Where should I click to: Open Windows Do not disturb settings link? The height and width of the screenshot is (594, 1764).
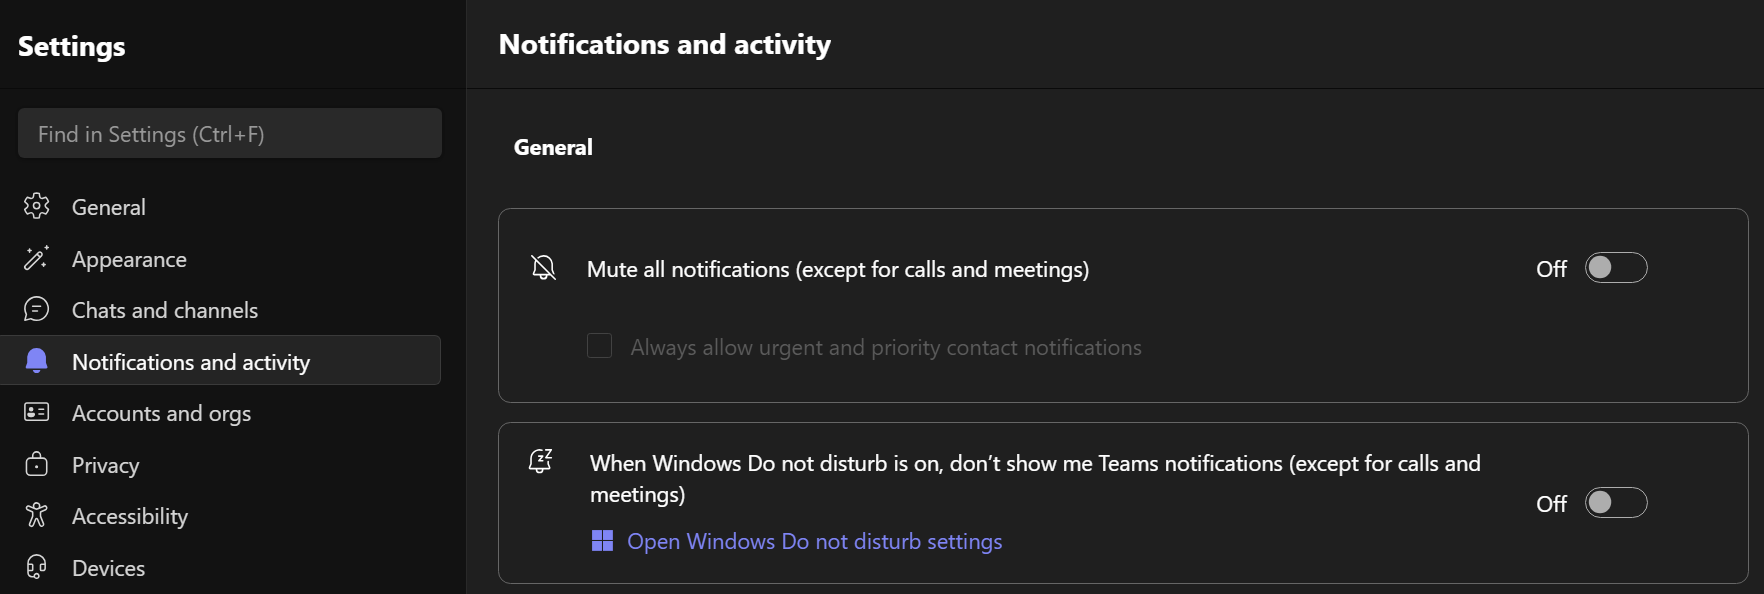click(x=814, y=541)
